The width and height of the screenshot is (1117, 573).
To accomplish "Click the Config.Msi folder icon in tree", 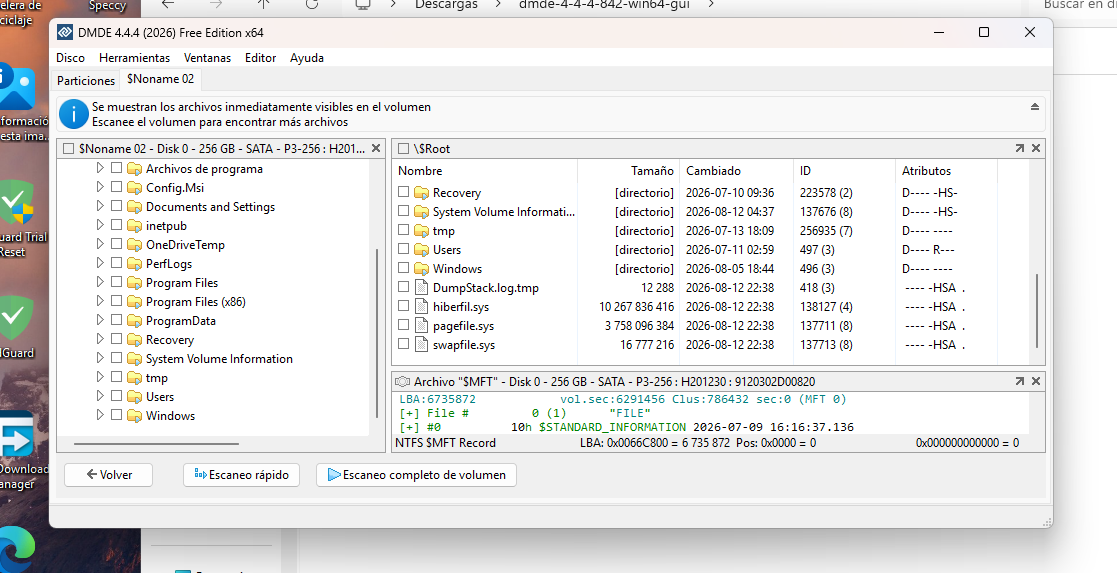I will tap(134, 187).
